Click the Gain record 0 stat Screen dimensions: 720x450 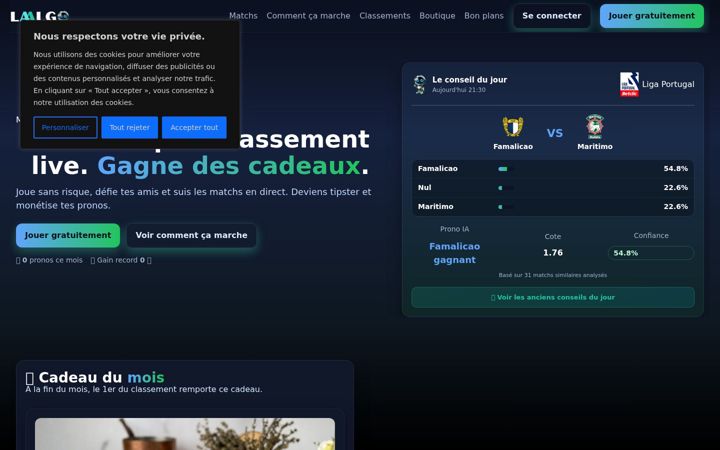(x=121, y=260)
